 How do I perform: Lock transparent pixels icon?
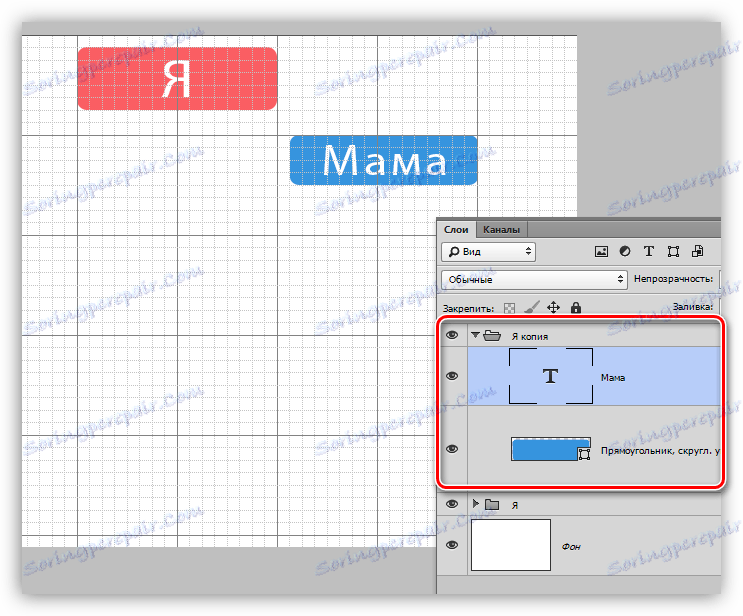tap(509, 308)
